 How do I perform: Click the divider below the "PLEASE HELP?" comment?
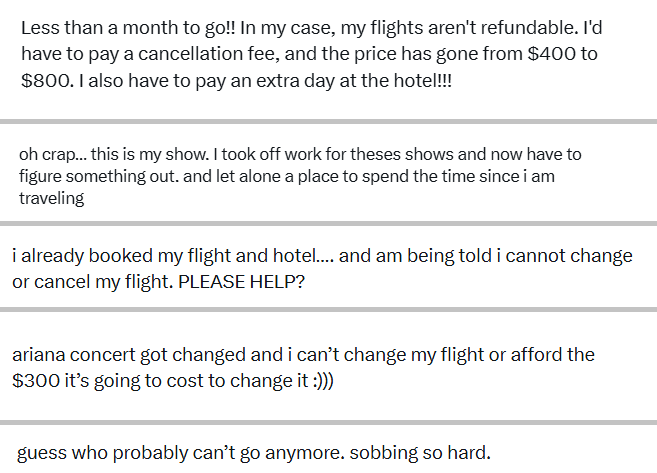point(328,310)
